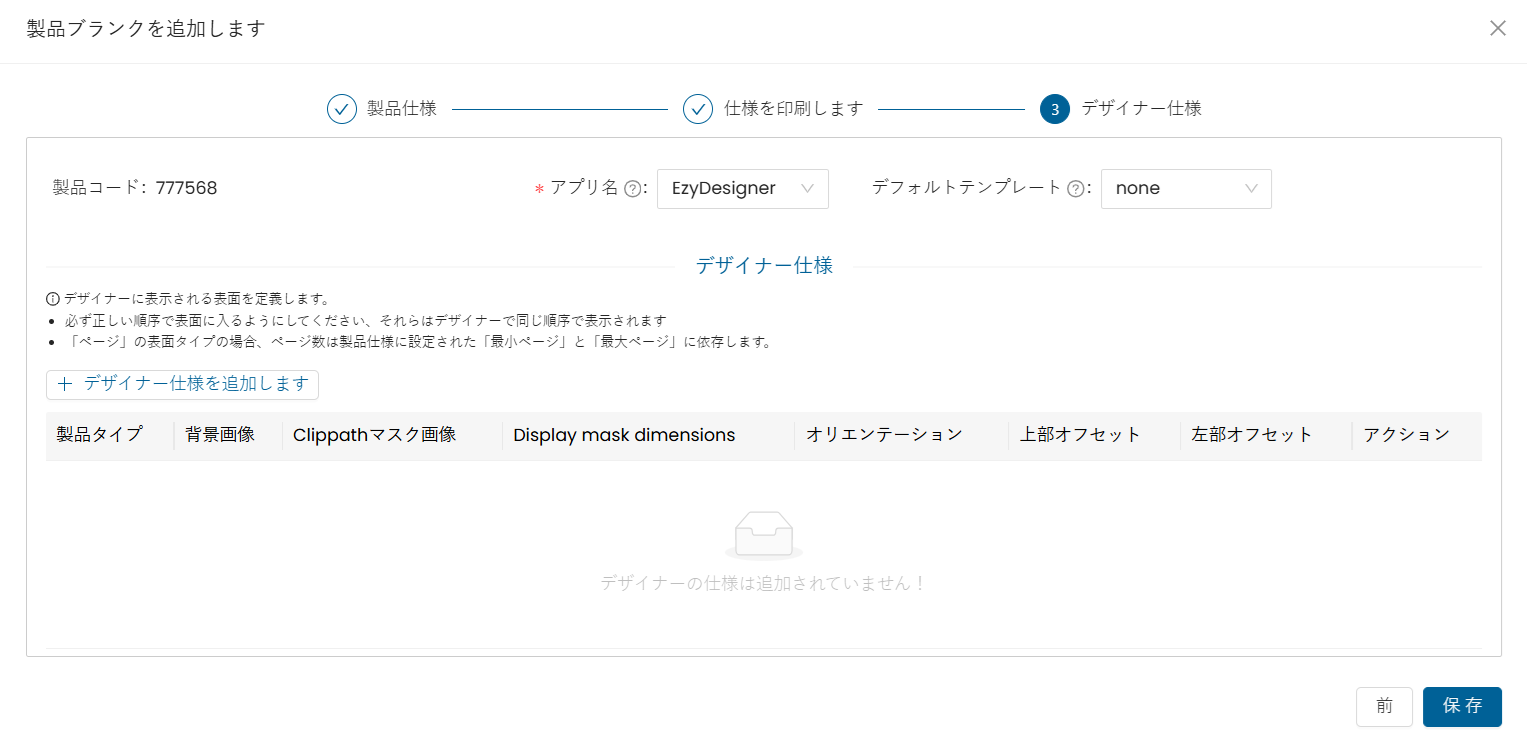1527x754 pixels.
Task: Click the 仕様を印刷します step checkmark icon
Action: tap(698, 109)
